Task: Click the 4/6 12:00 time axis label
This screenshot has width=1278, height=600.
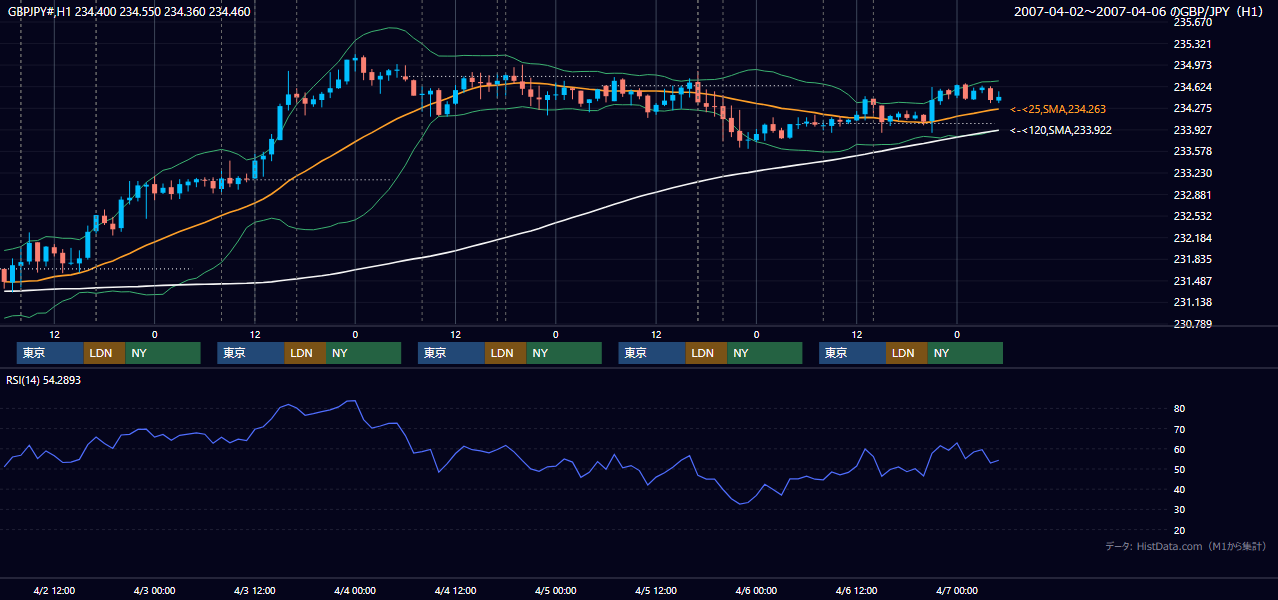Action: coord(857,590)
